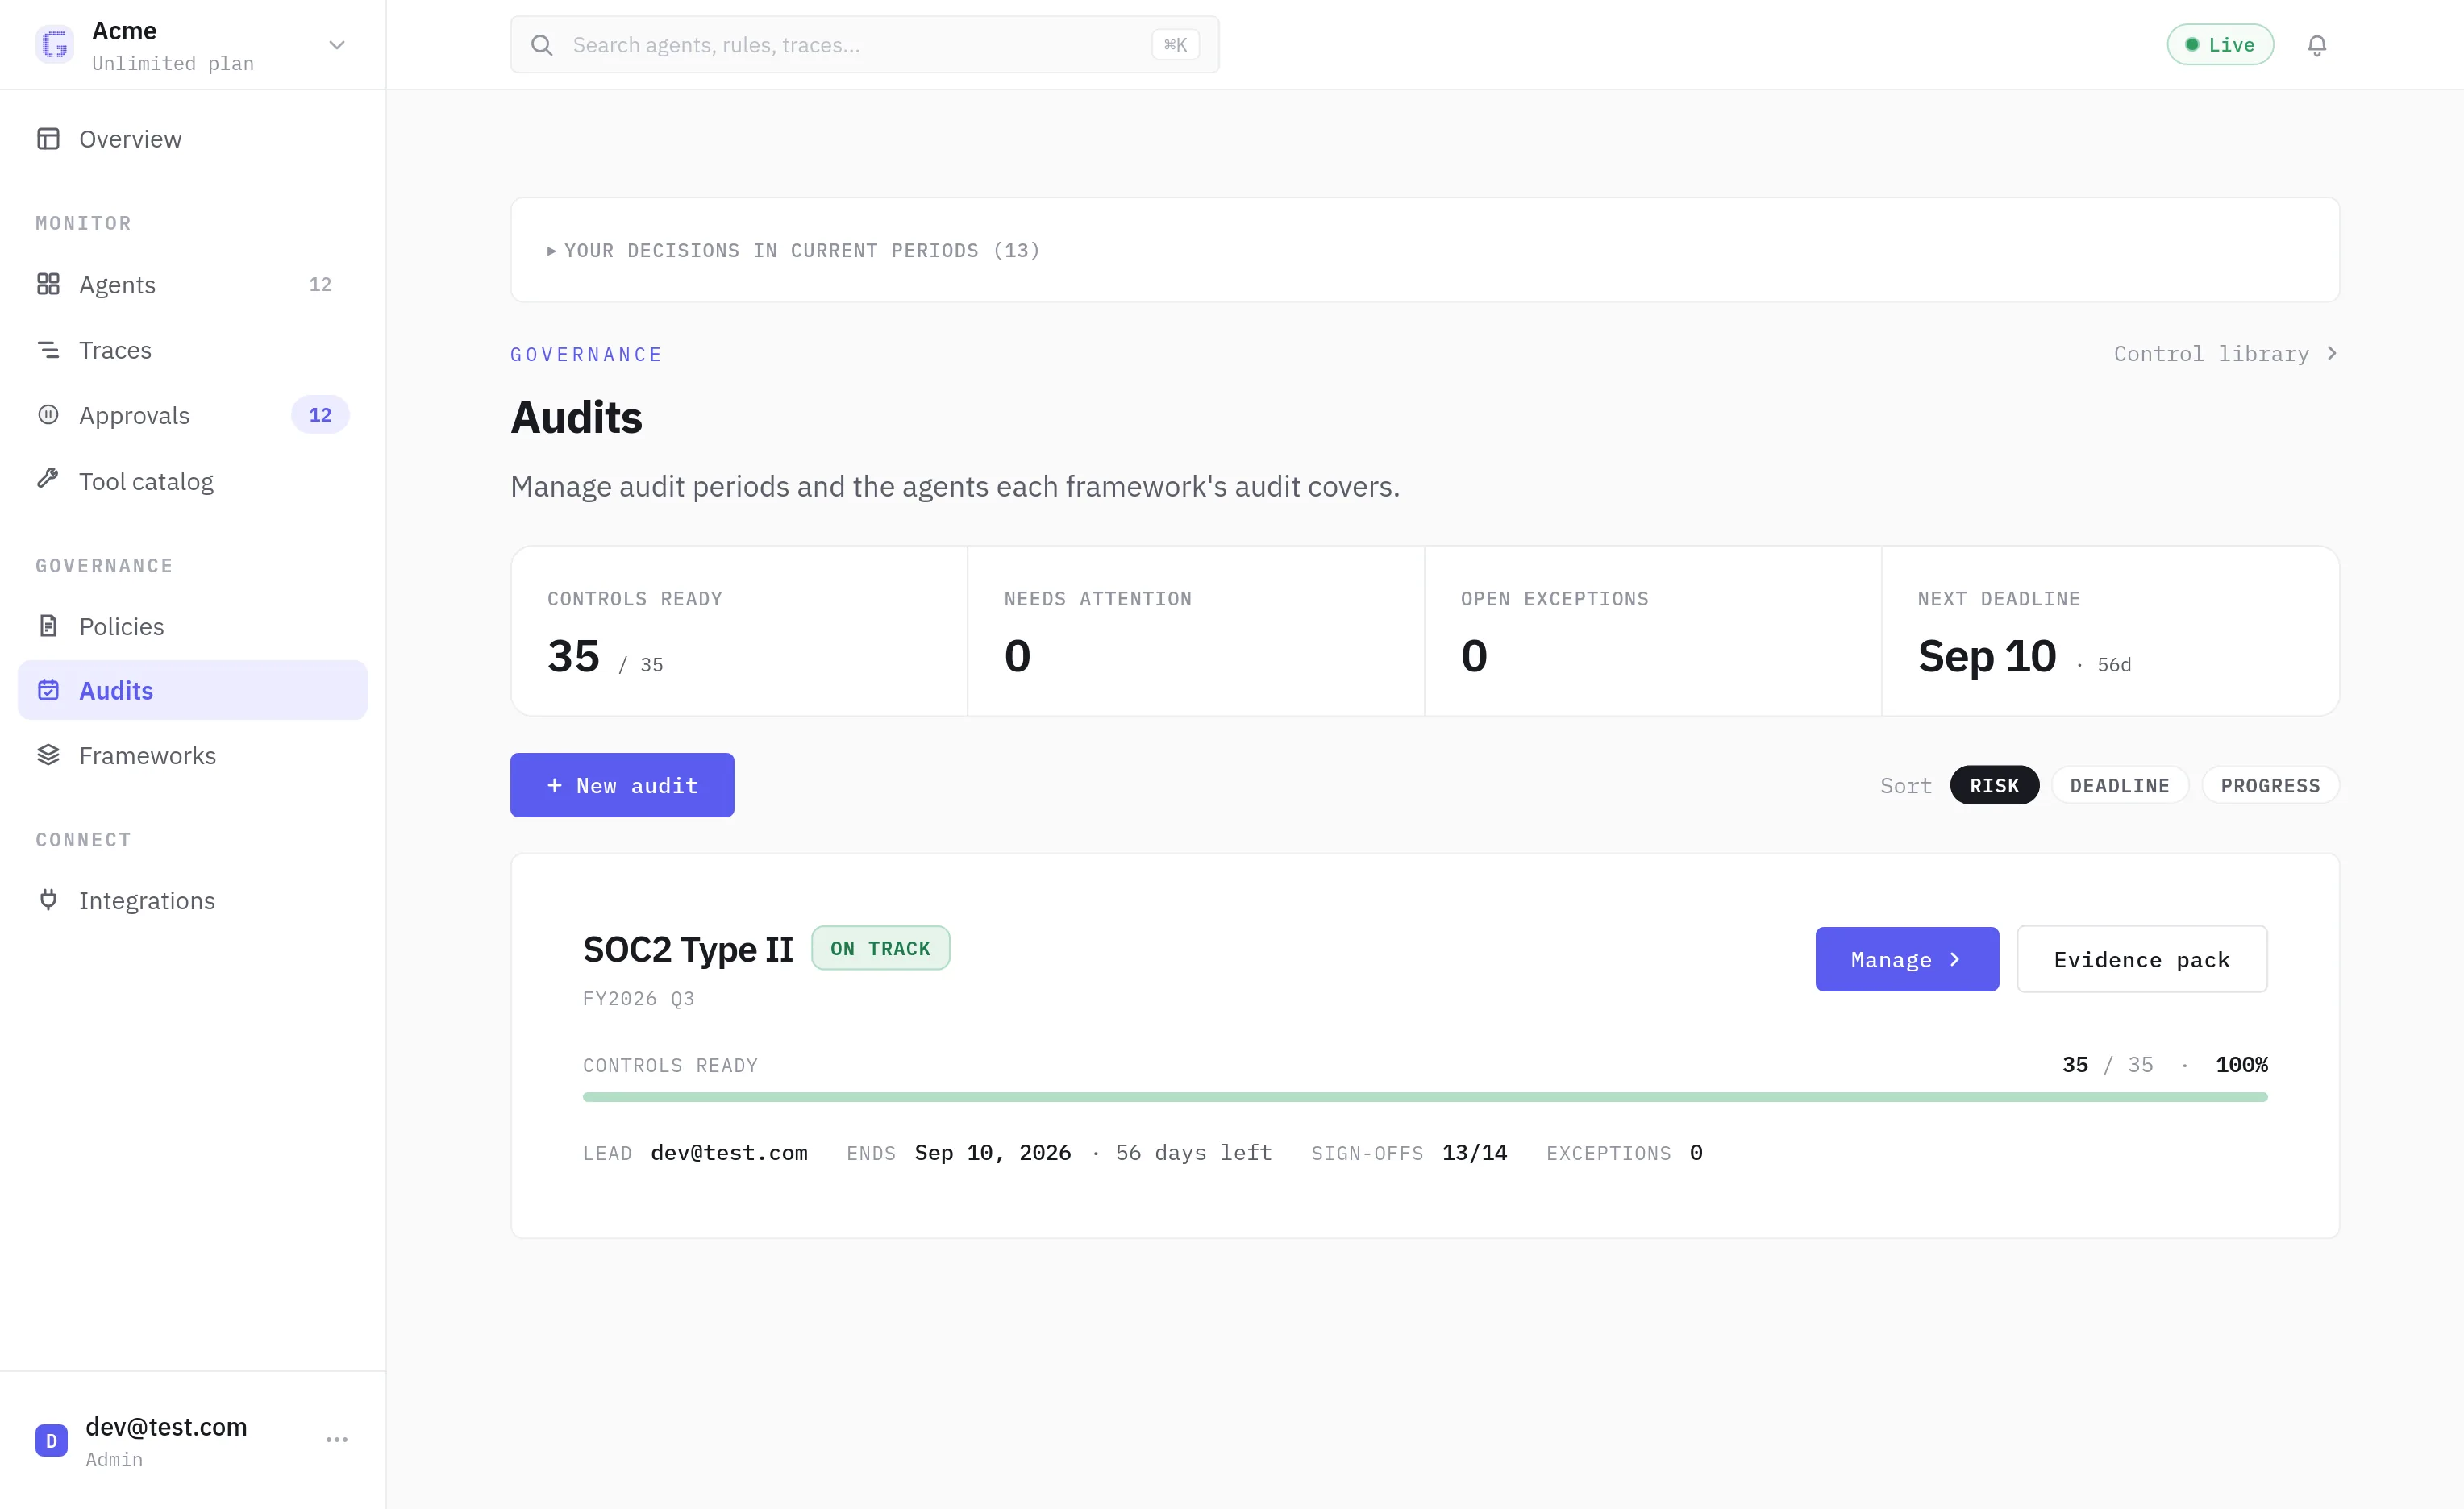
Task: Click the Audits calendar-check icon
Action: coord(48,690)
